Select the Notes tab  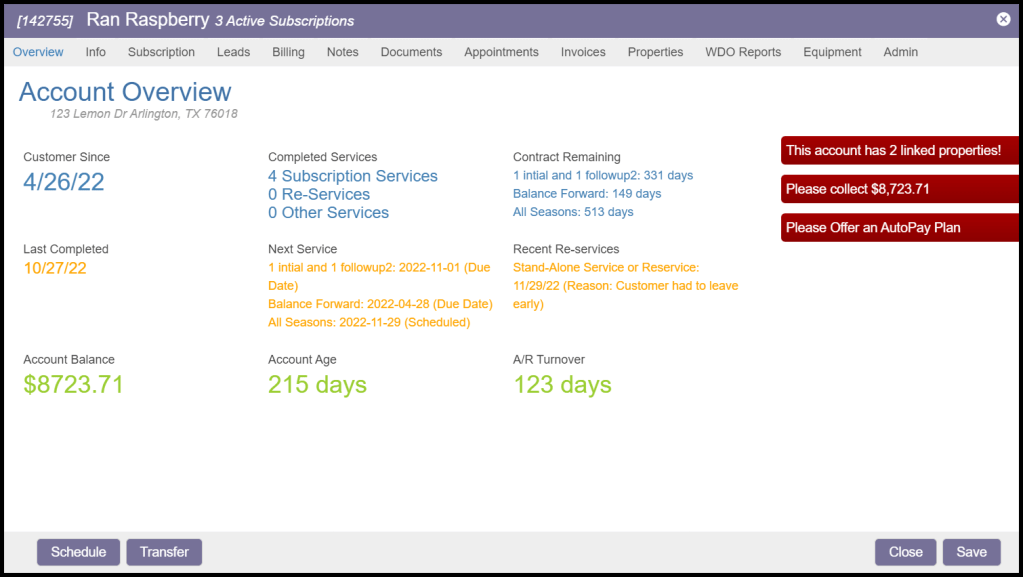342,52
